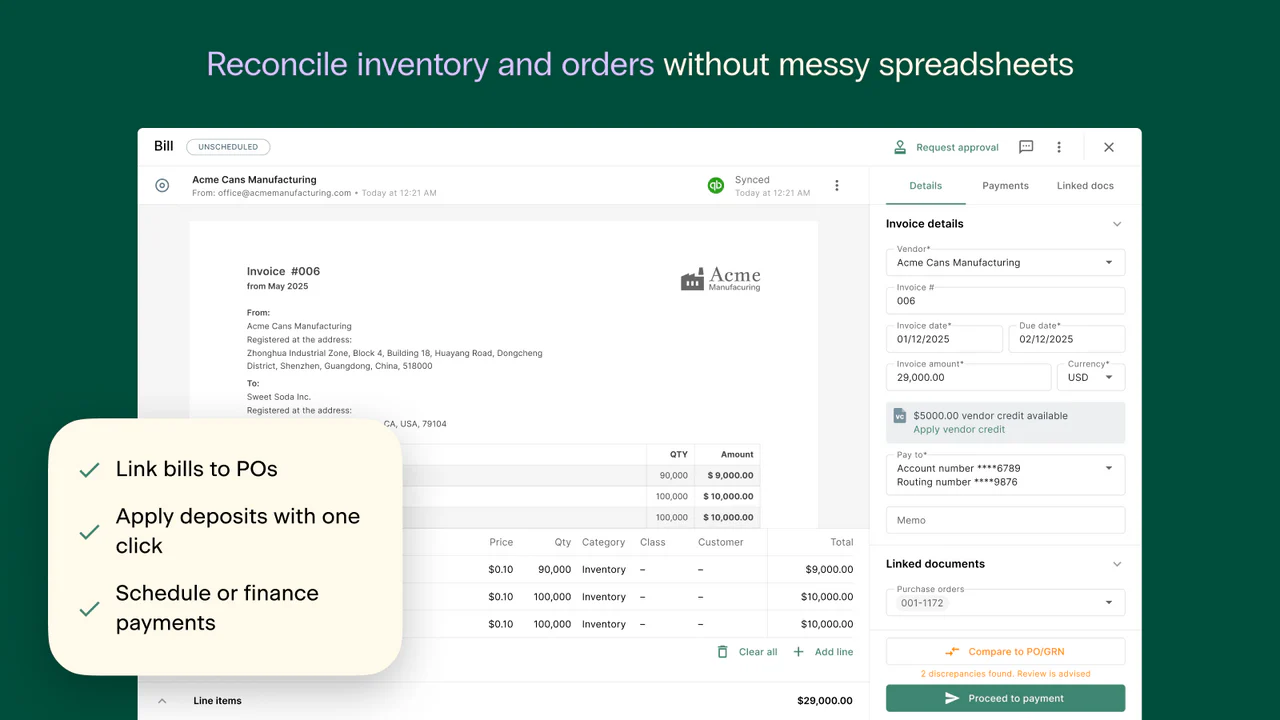Open the three-dot menu beside the comment icon
1280x720 pixels.
point(1058,146)
